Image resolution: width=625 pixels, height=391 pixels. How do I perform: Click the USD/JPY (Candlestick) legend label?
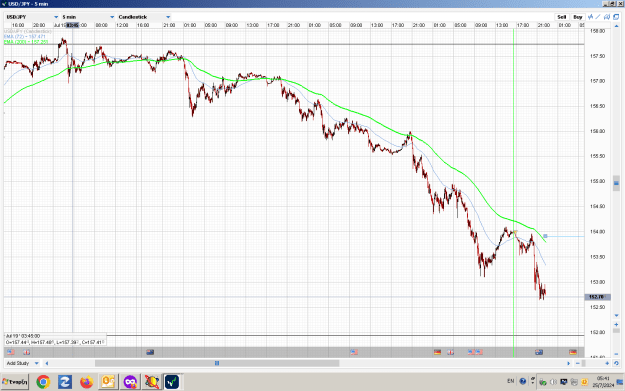tap(28, 31)
